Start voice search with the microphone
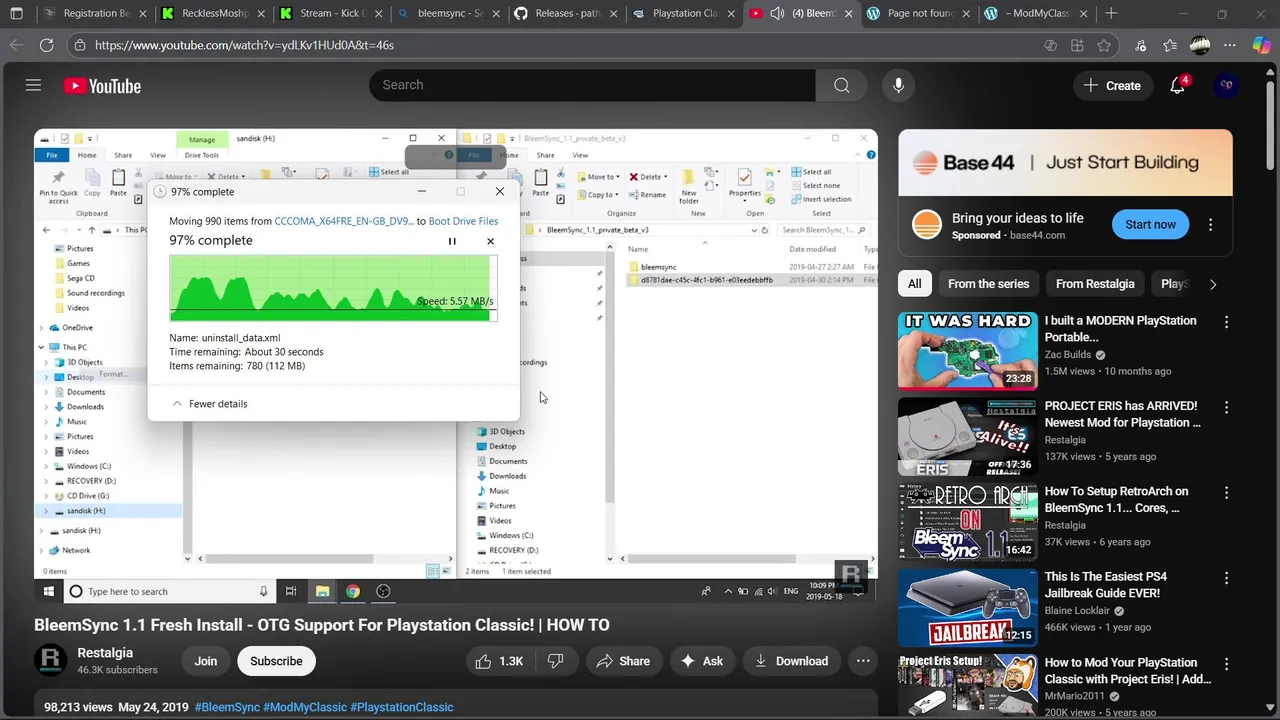This screenshot has width=1280, height=720. pyautogui.click(x=898, y=85)
